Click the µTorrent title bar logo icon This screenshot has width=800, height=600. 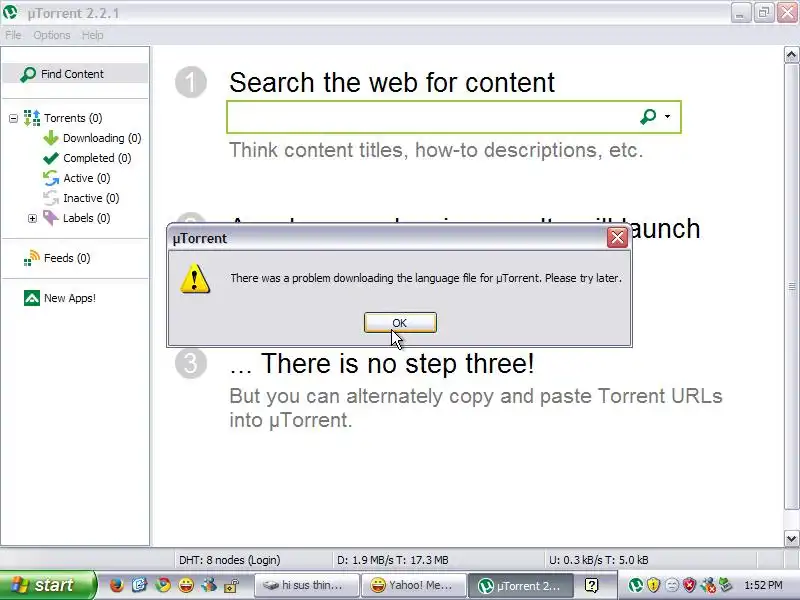[x=10, y=12]
